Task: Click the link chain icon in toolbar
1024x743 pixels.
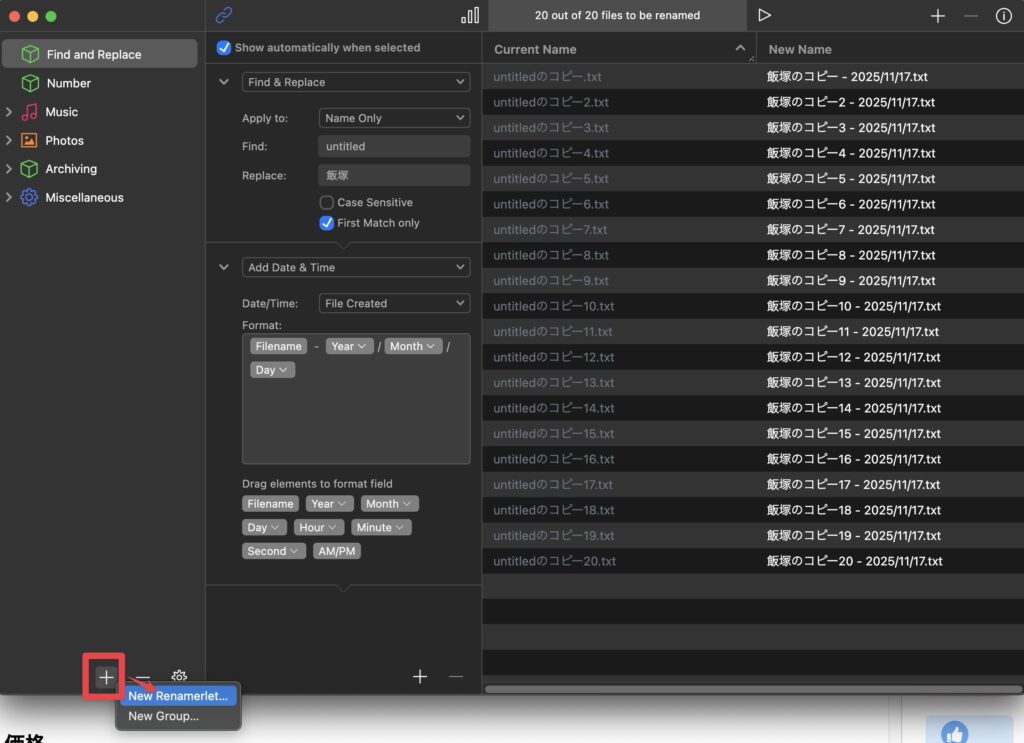Action: (224, 15)
